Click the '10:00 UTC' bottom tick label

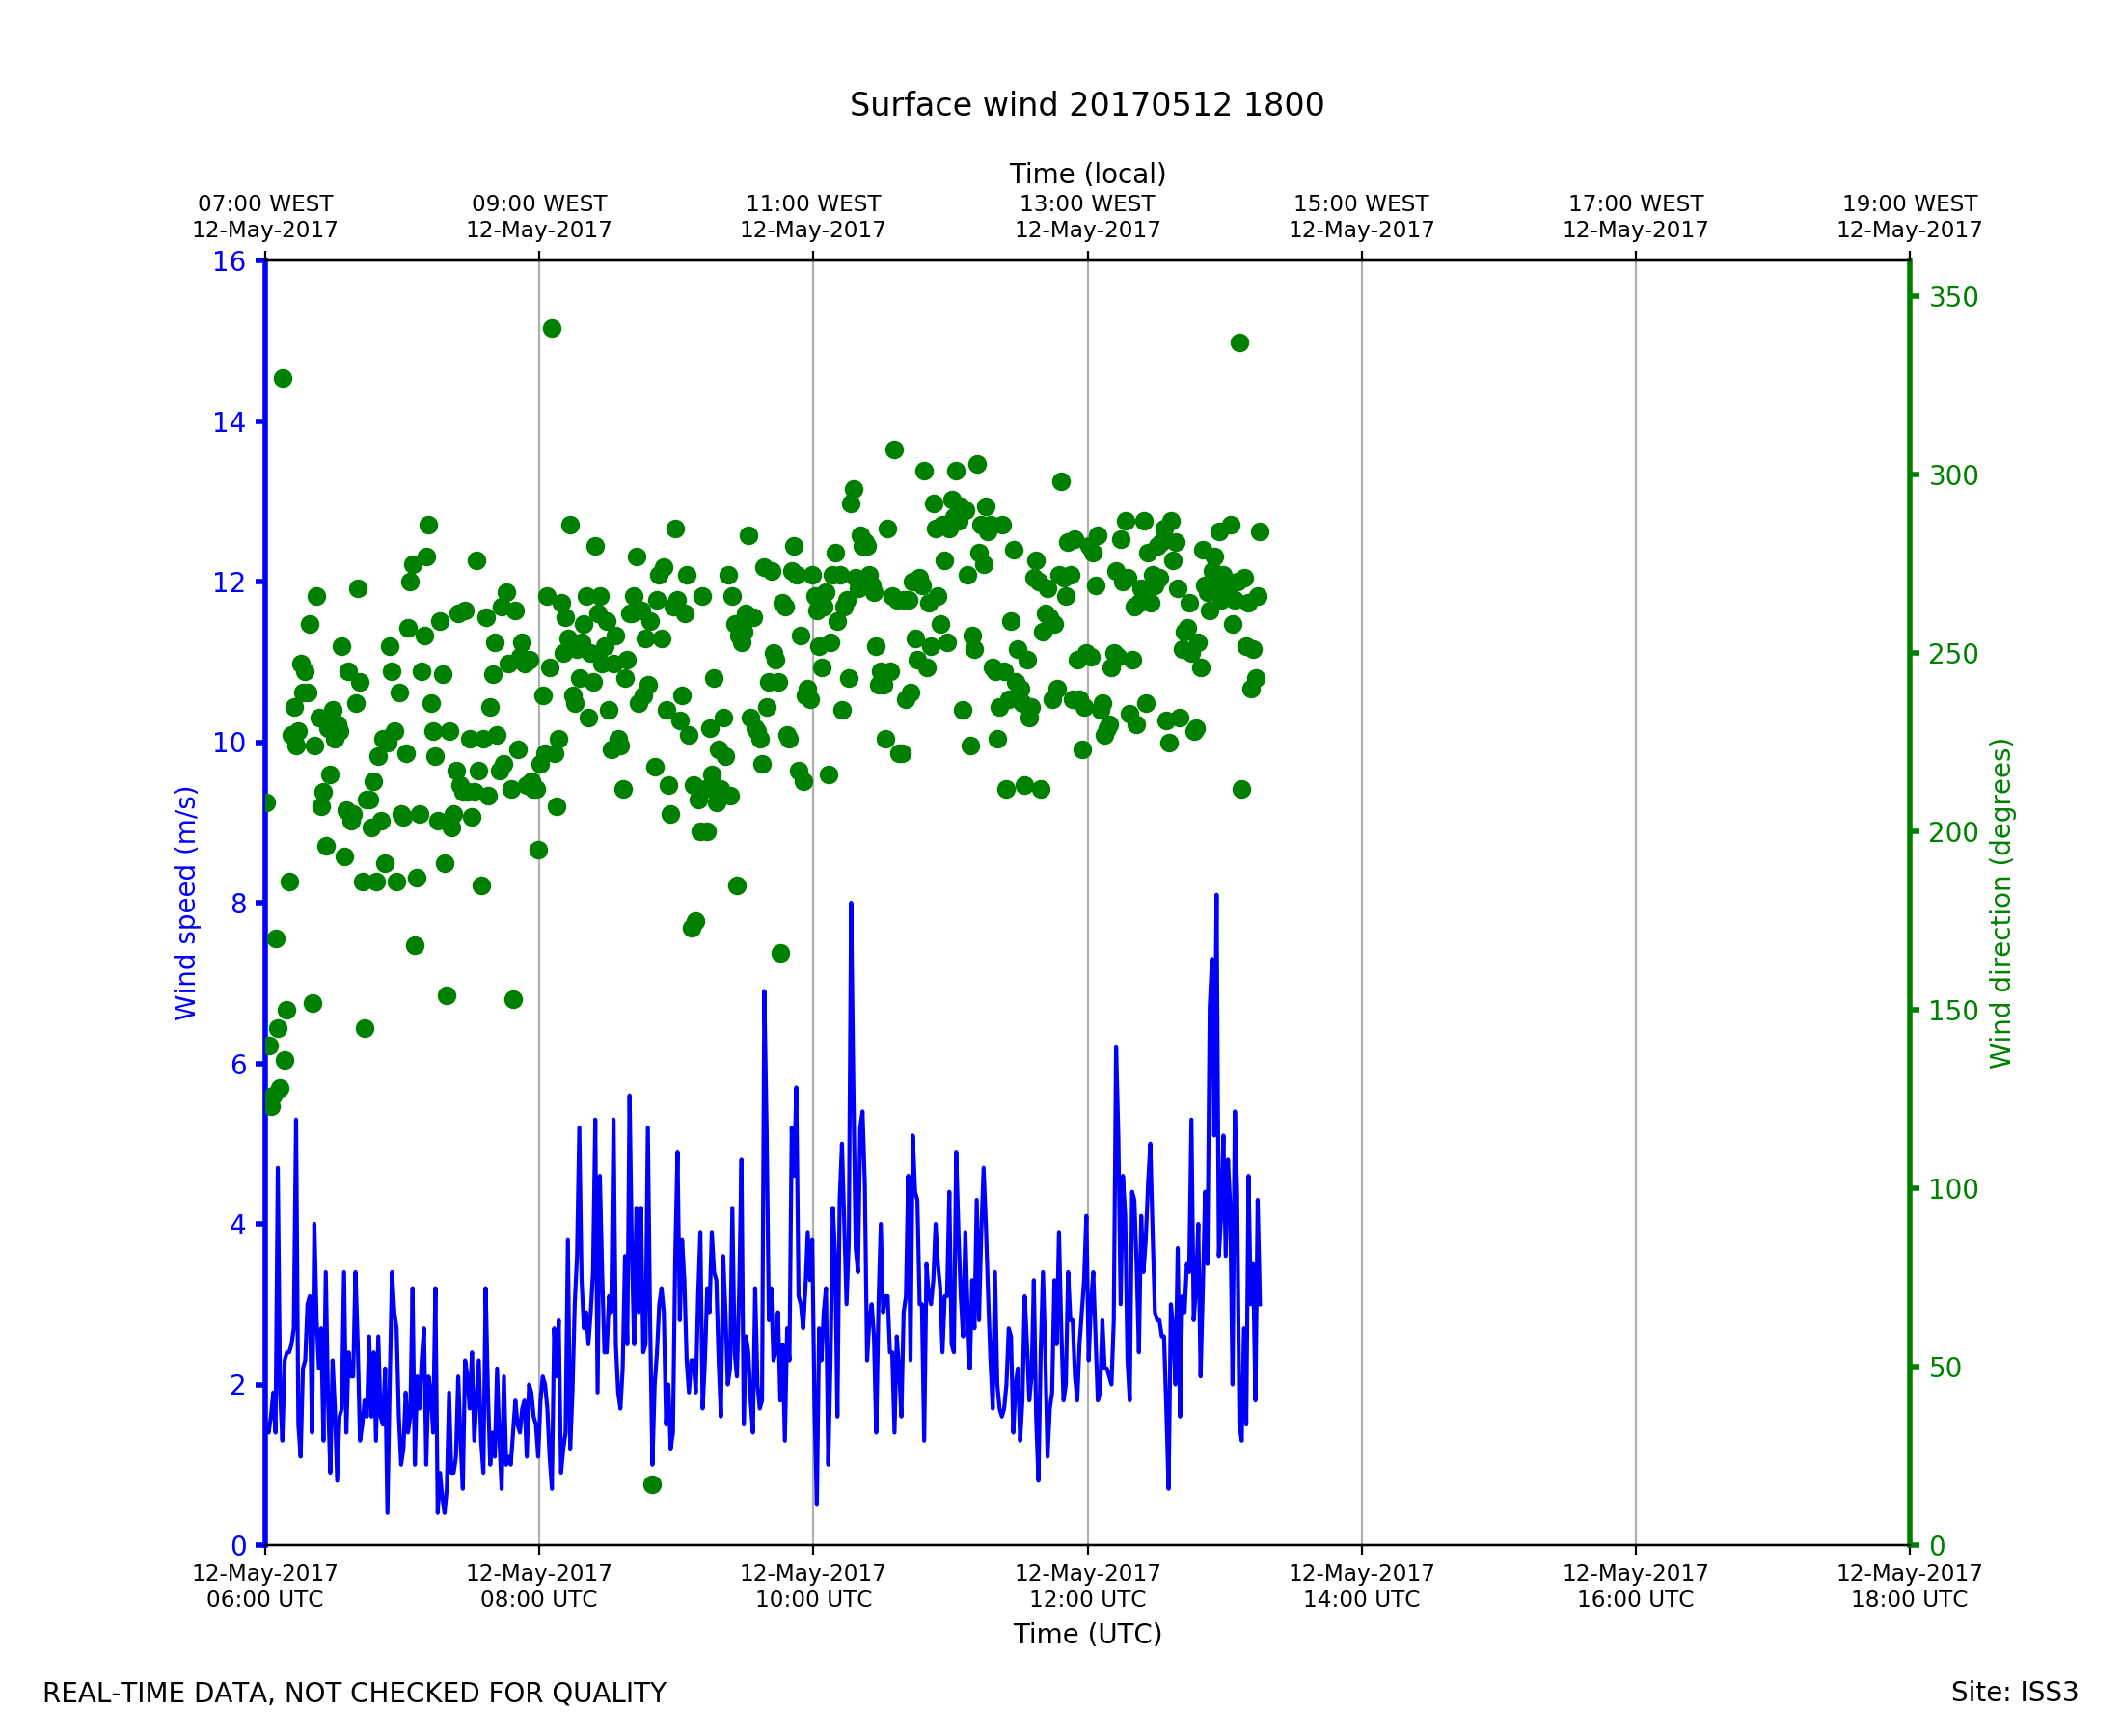[813, 1599]
